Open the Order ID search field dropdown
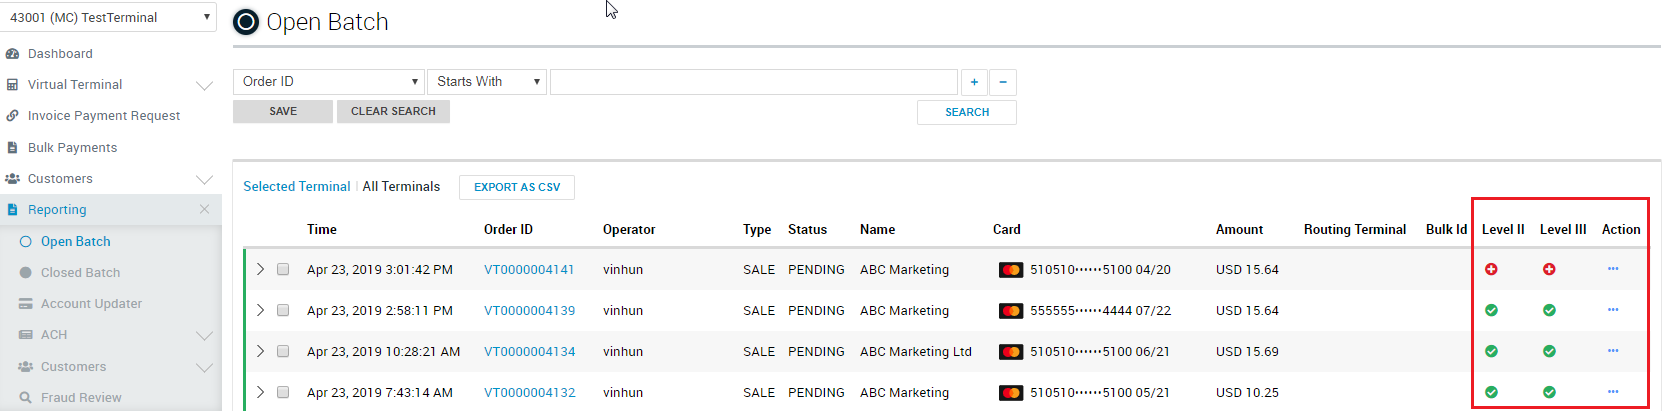 (329, 82)
